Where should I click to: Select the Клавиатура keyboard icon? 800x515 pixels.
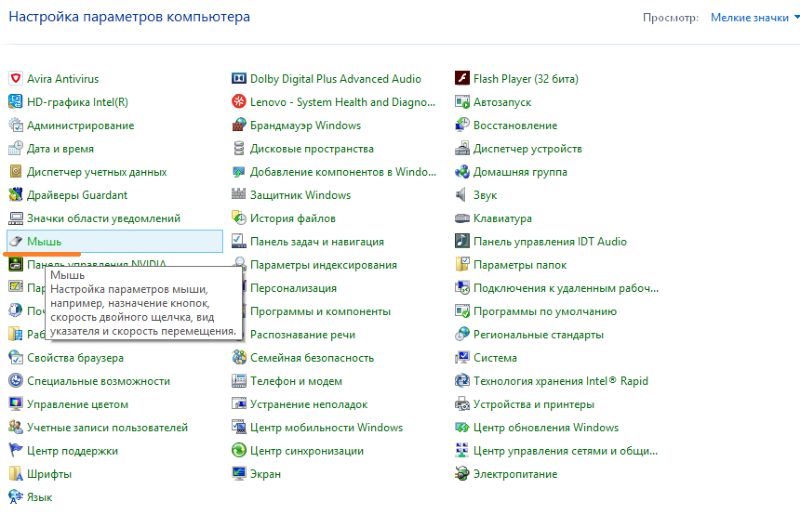pos(463,219)
